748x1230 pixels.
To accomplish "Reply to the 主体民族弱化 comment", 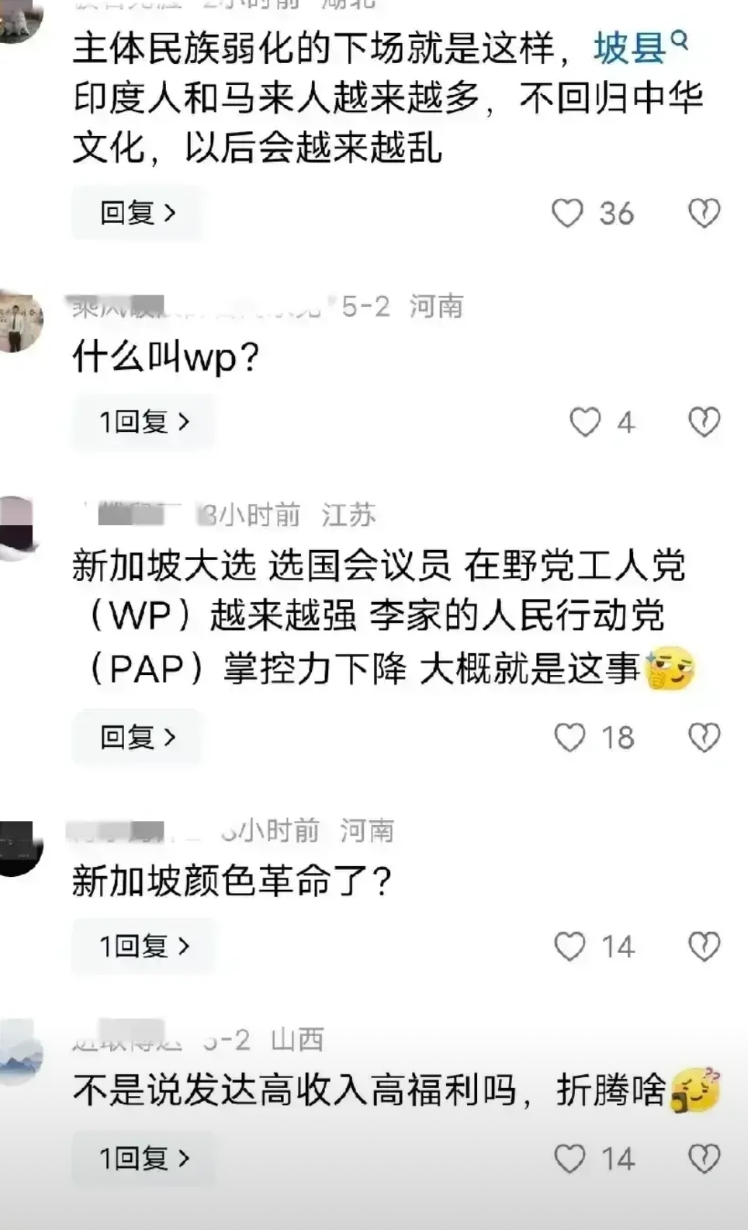I will [x=138, y=213].
